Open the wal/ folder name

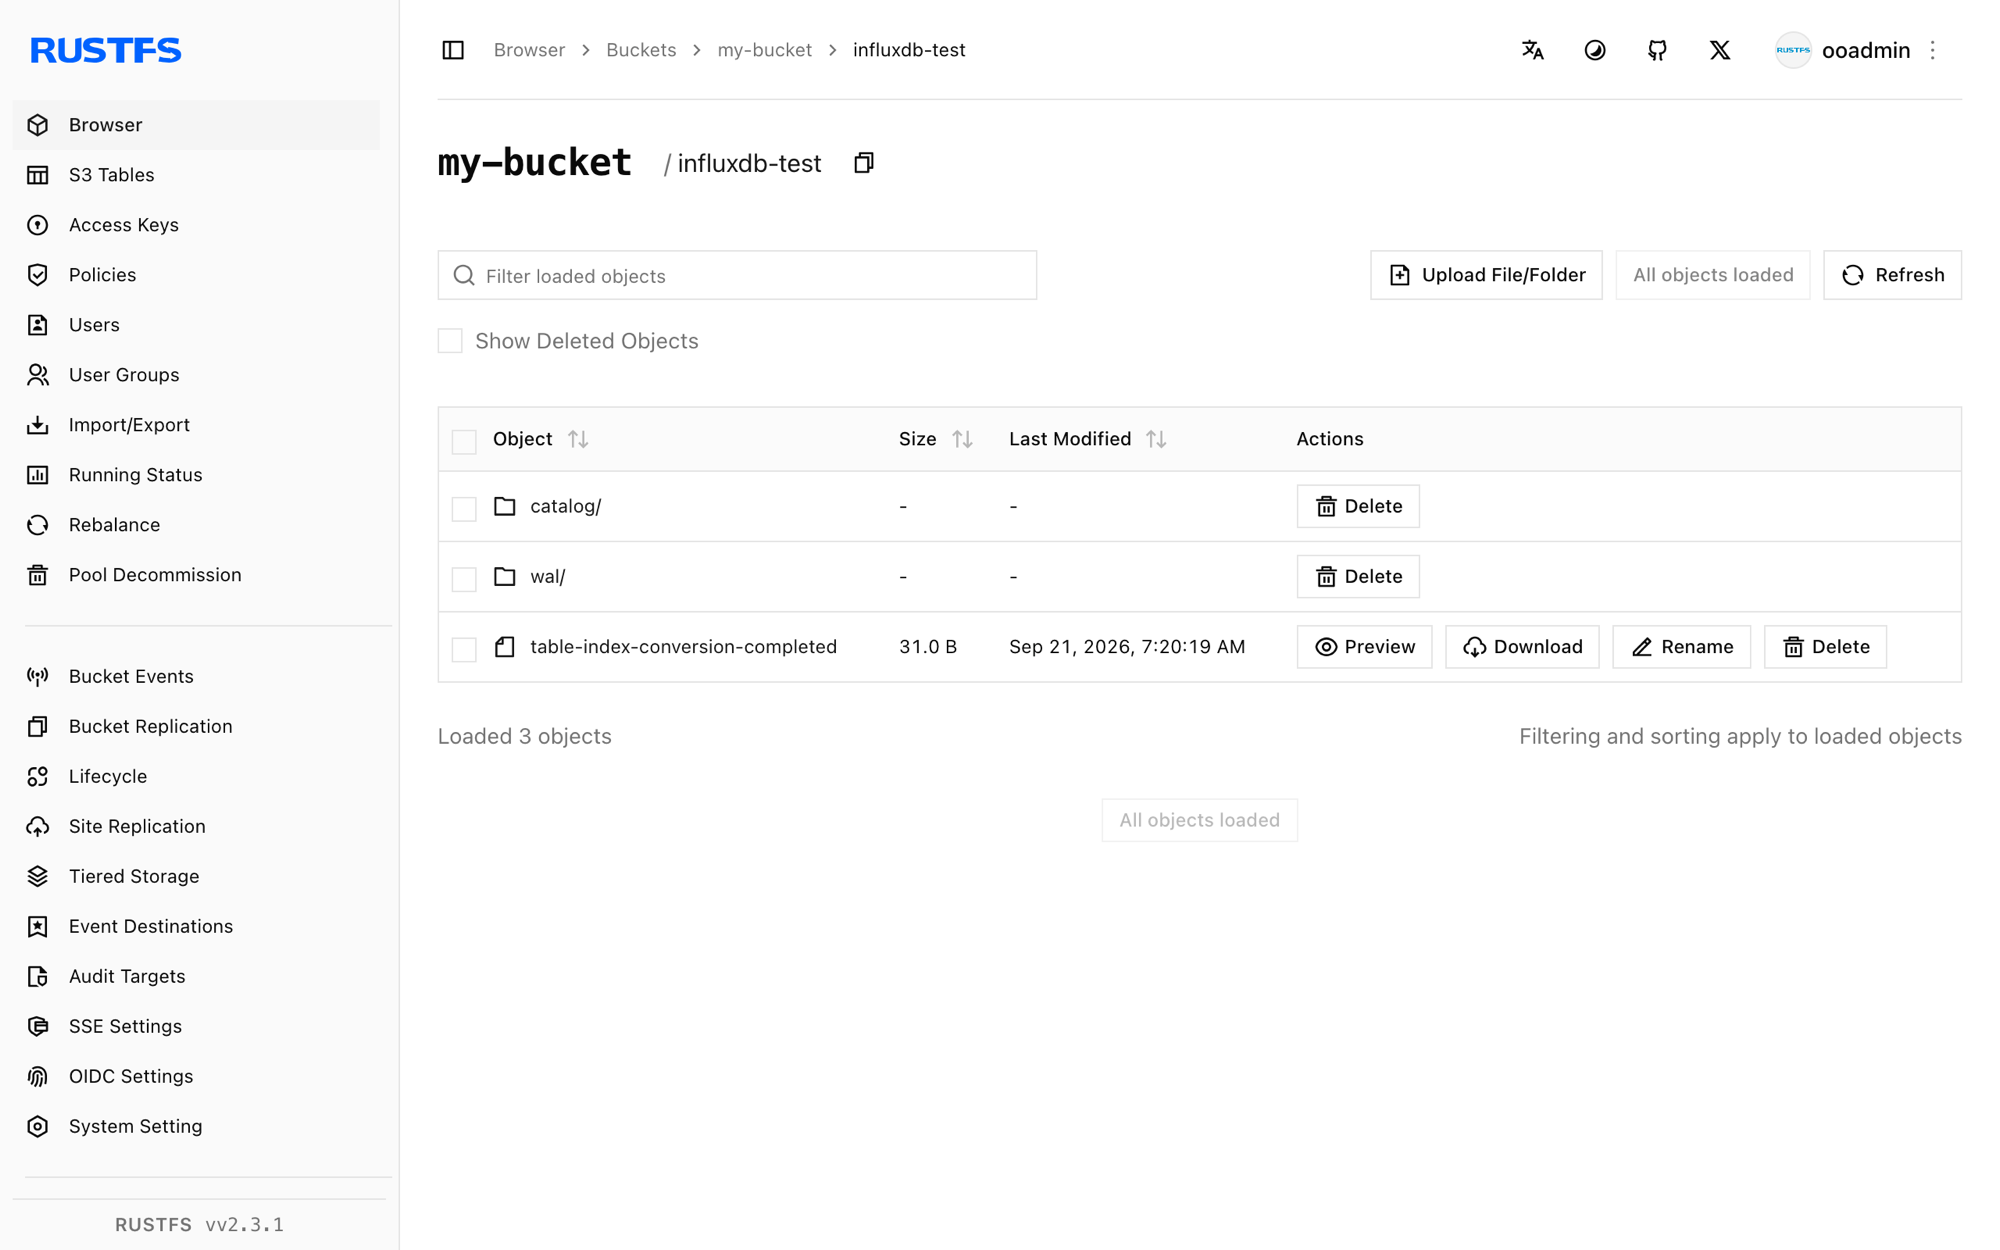(x=548, y=576)
